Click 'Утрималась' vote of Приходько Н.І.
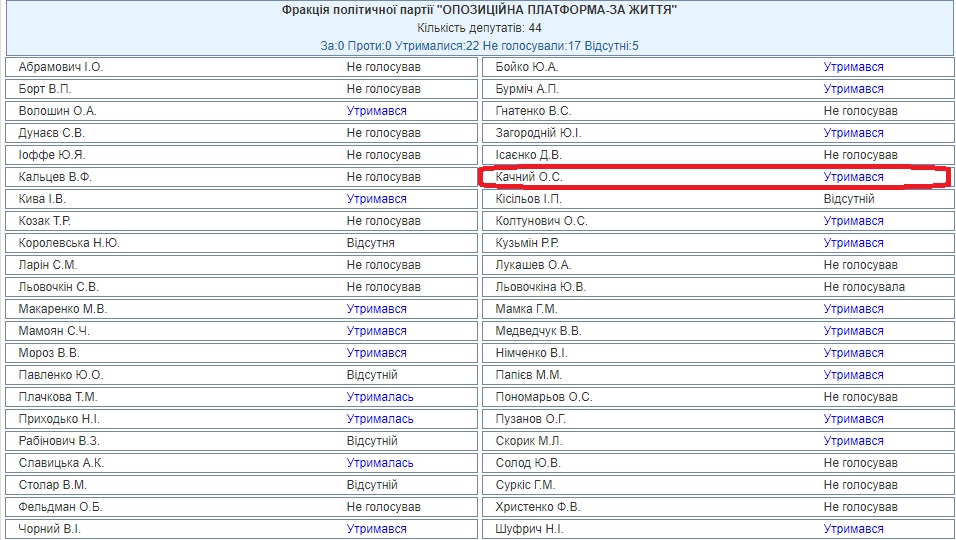Screen dimensions: 956x540 (x=380, y=419)
